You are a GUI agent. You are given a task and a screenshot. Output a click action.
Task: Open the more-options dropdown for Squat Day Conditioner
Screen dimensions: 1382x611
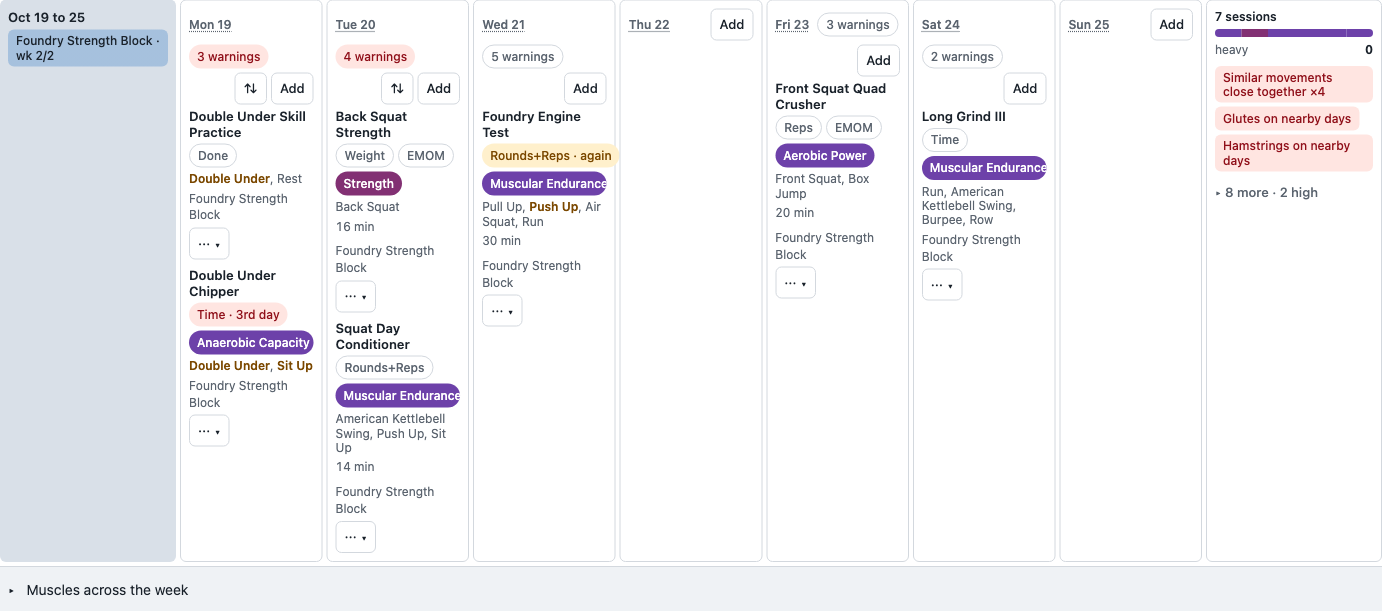(356, 537)
